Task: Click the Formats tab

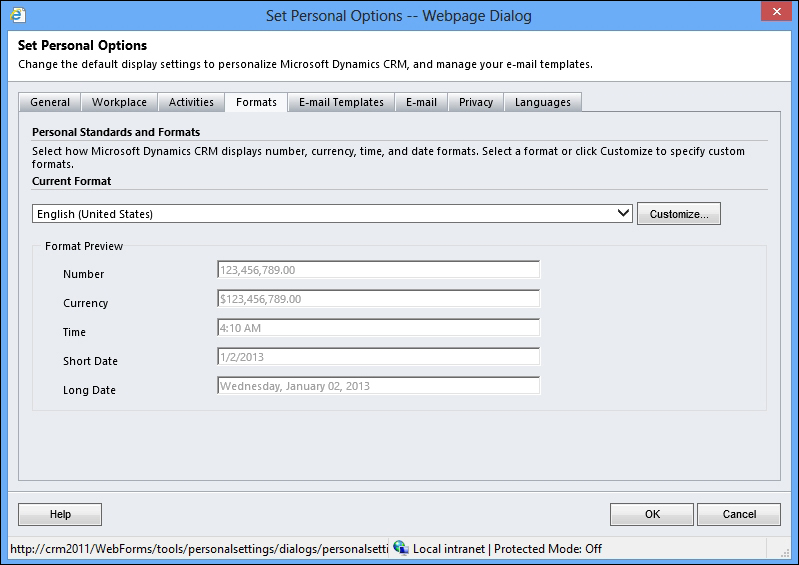Action: [x=256, y=102]
